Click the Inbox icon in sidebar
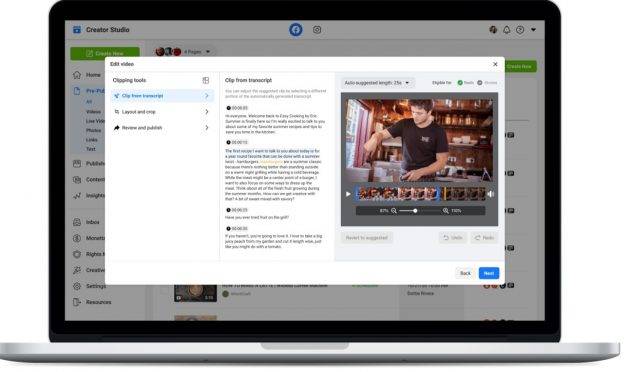 pyautogui.click(x=77, y=222)
